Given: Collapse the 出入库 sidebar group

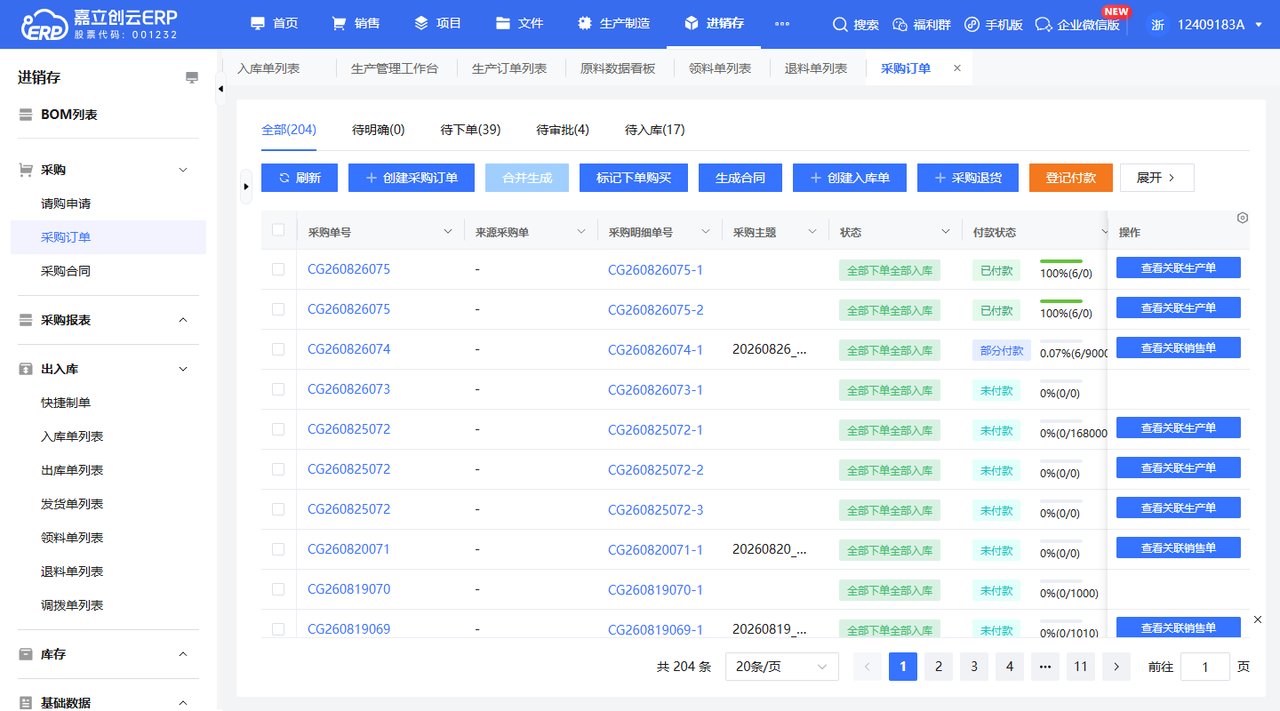Looking at the screenshot, I should [x=183, y=369].
